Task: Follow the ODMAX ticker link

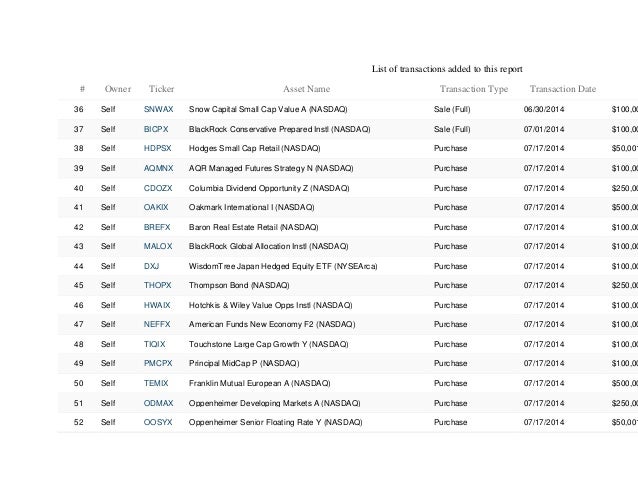Action: [158, 403]
